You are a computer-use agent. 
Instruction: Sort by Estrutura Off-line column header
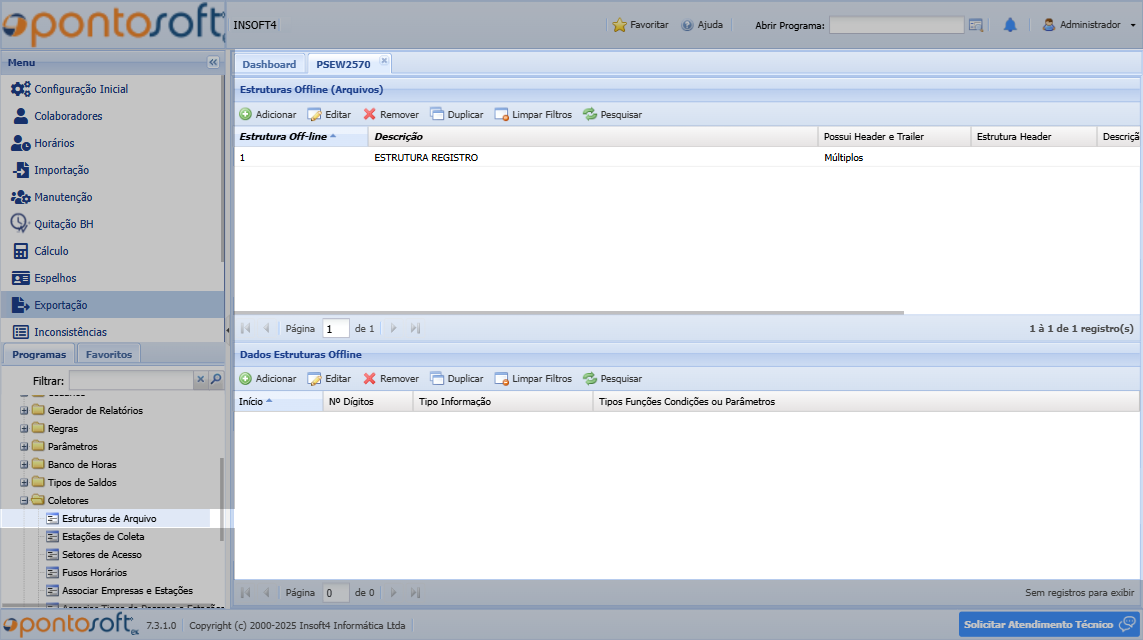pyautogui.click(x=285, y=136)
